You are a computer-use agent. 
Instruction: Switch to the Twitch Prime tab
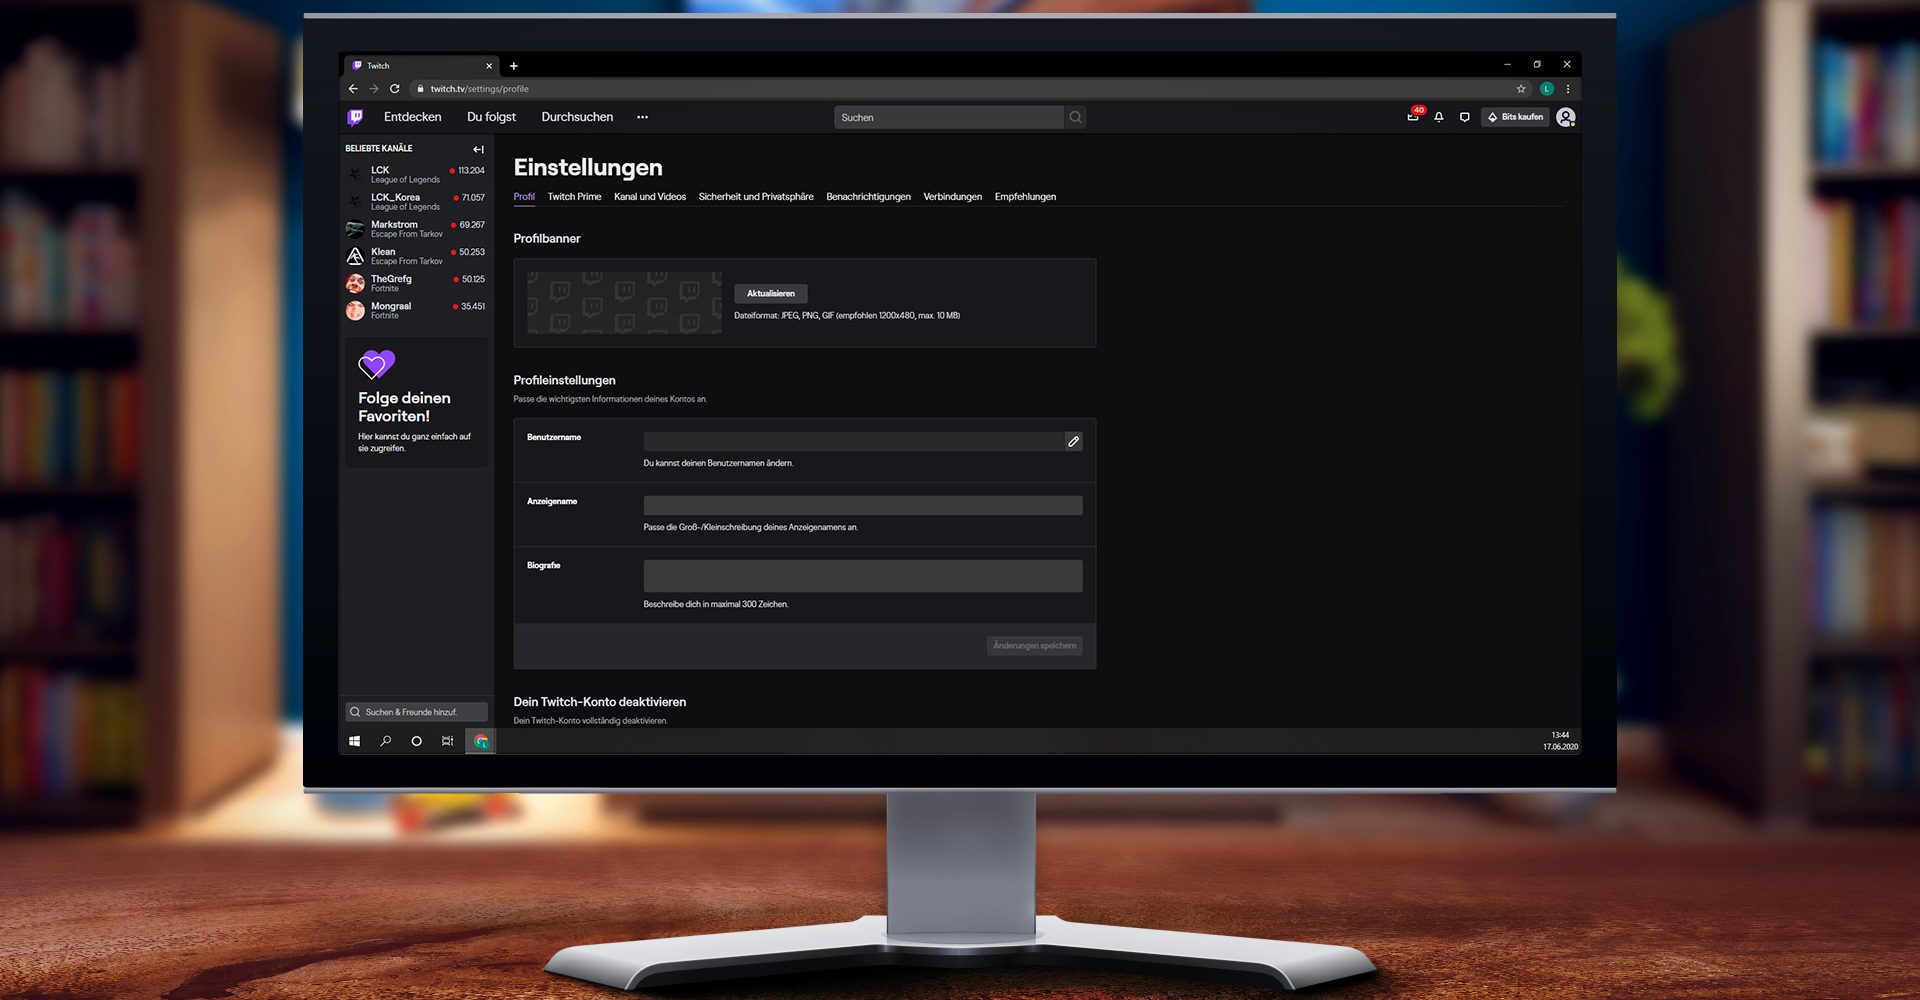(x=575, y=197)
